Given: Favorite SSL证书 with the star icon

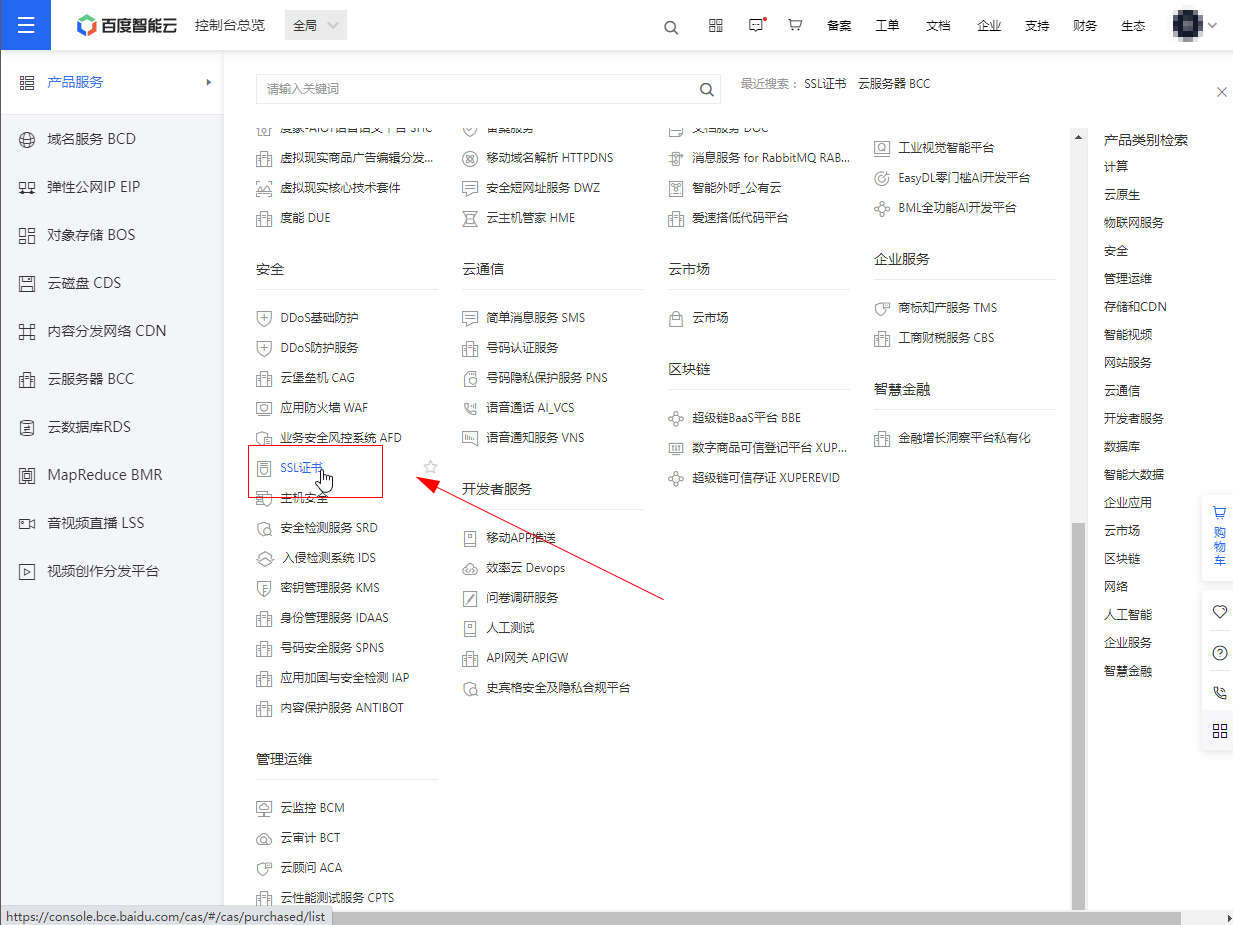Looking at the screenshot, I should pyautogui.click(x=430, y=467).
